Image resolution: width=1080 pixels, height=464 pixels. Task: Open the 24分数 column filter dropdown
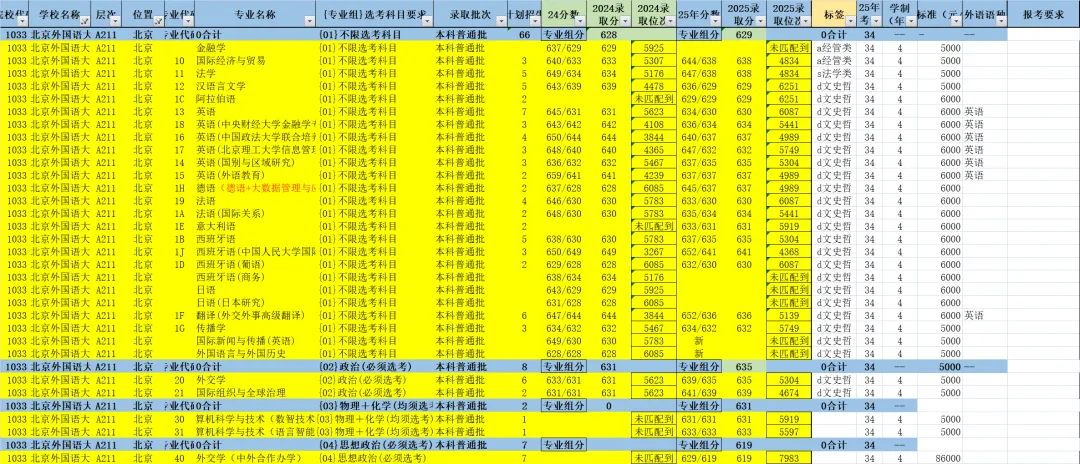coord(581,22)
